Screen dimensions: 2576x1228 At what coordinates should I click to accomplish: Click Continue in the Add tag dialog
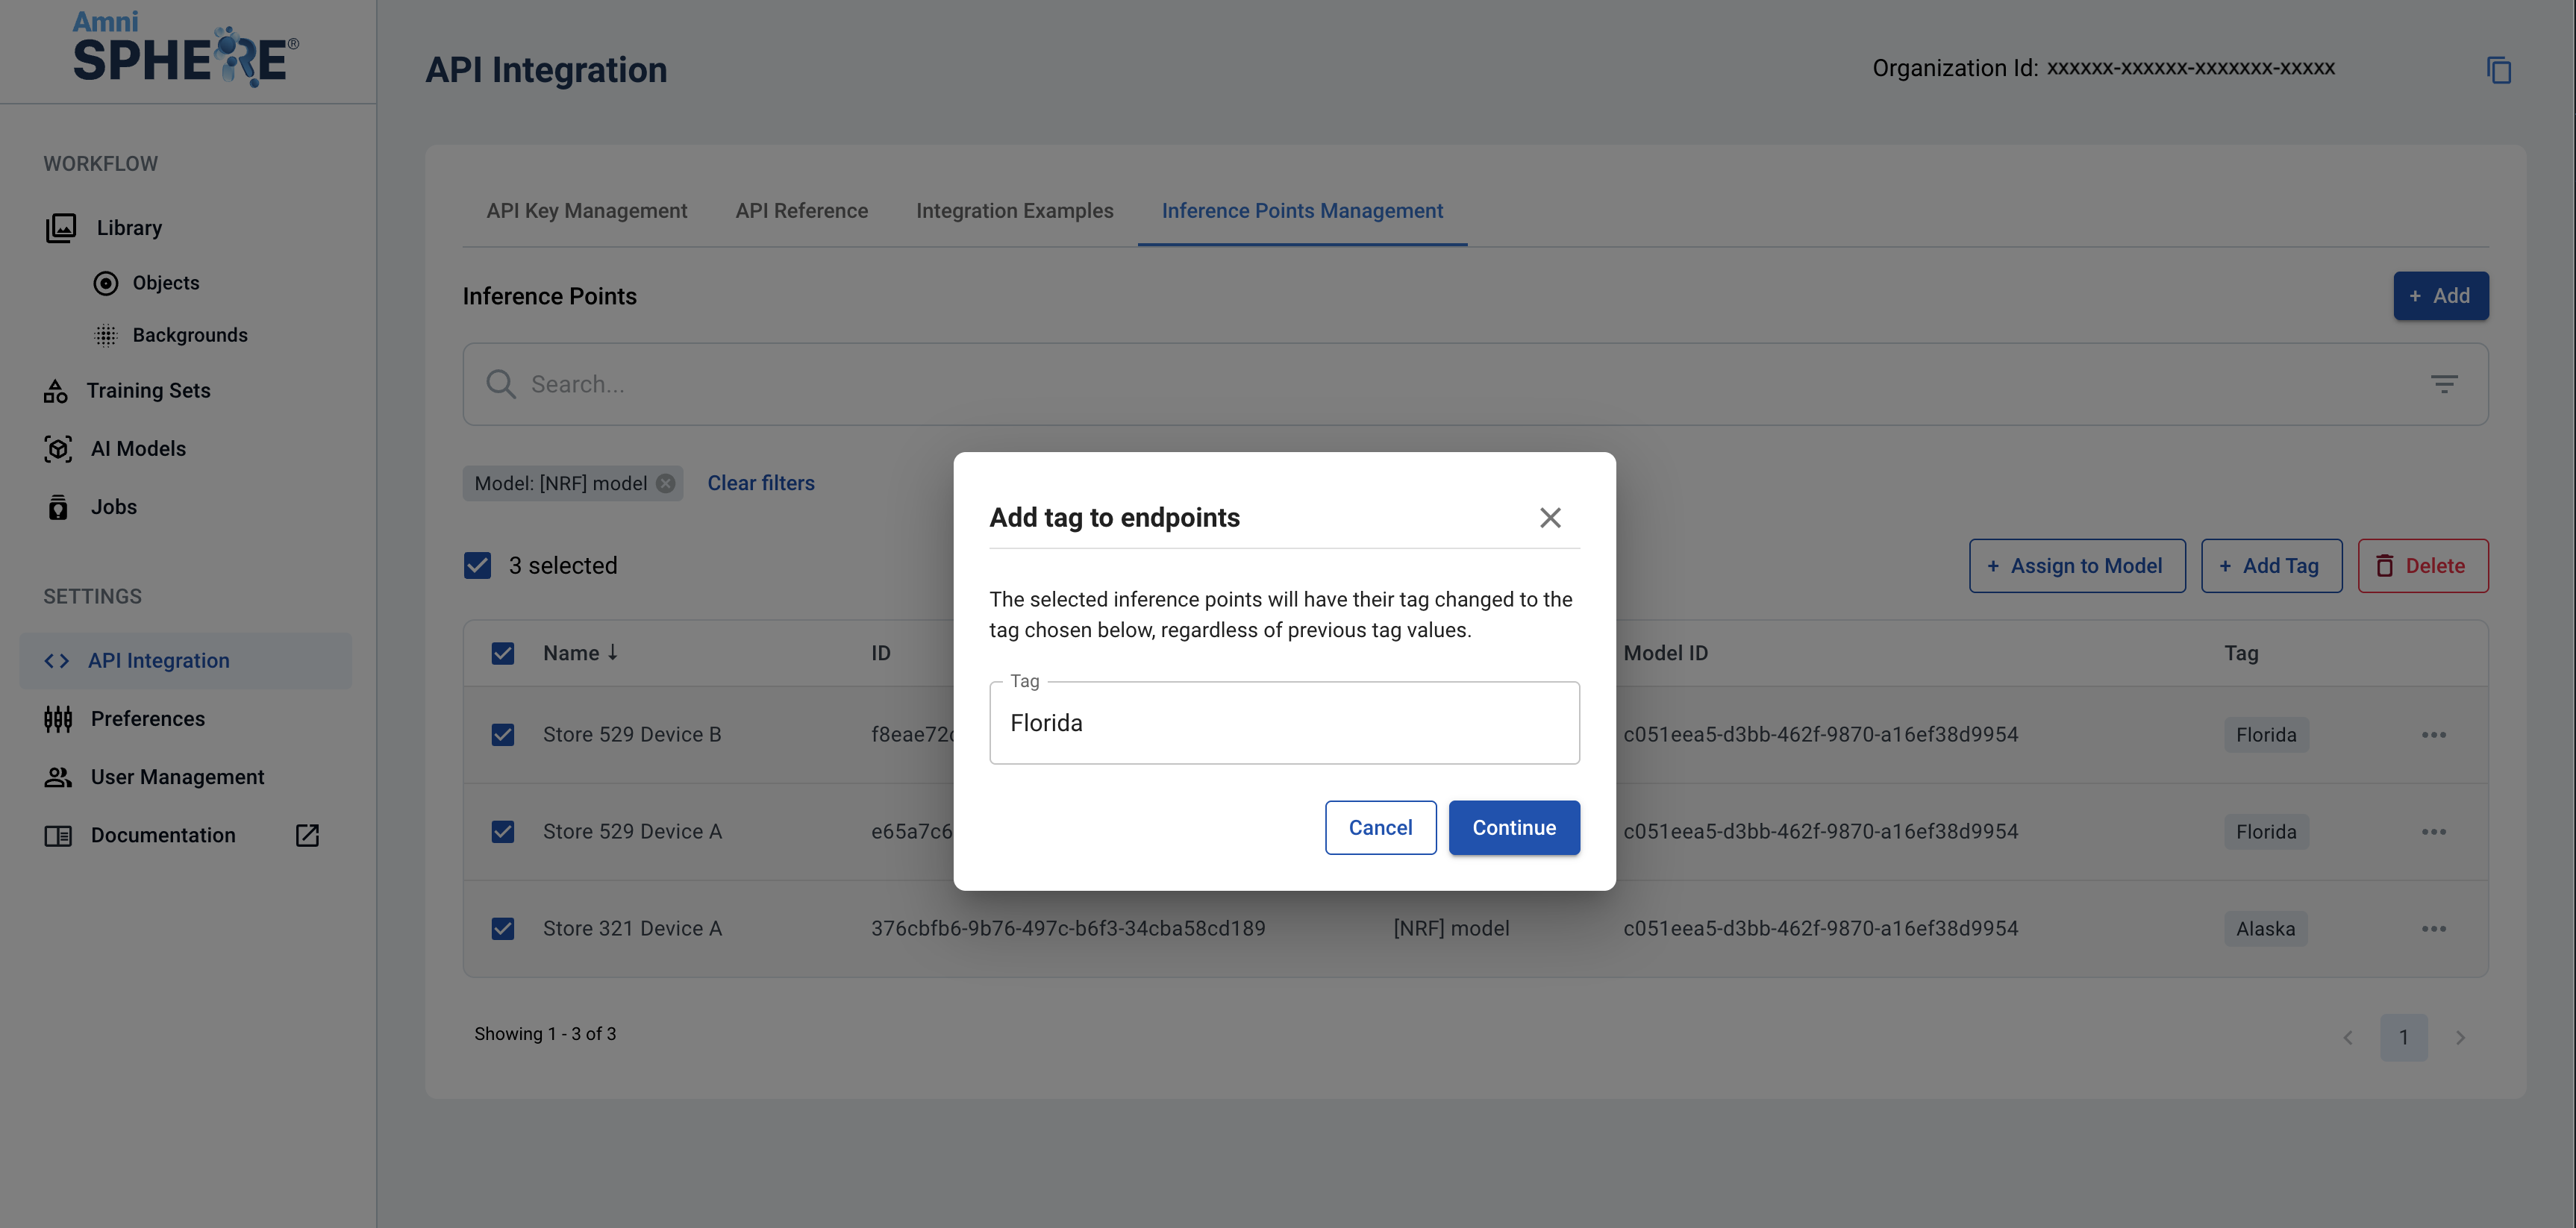pos(1513,827)
